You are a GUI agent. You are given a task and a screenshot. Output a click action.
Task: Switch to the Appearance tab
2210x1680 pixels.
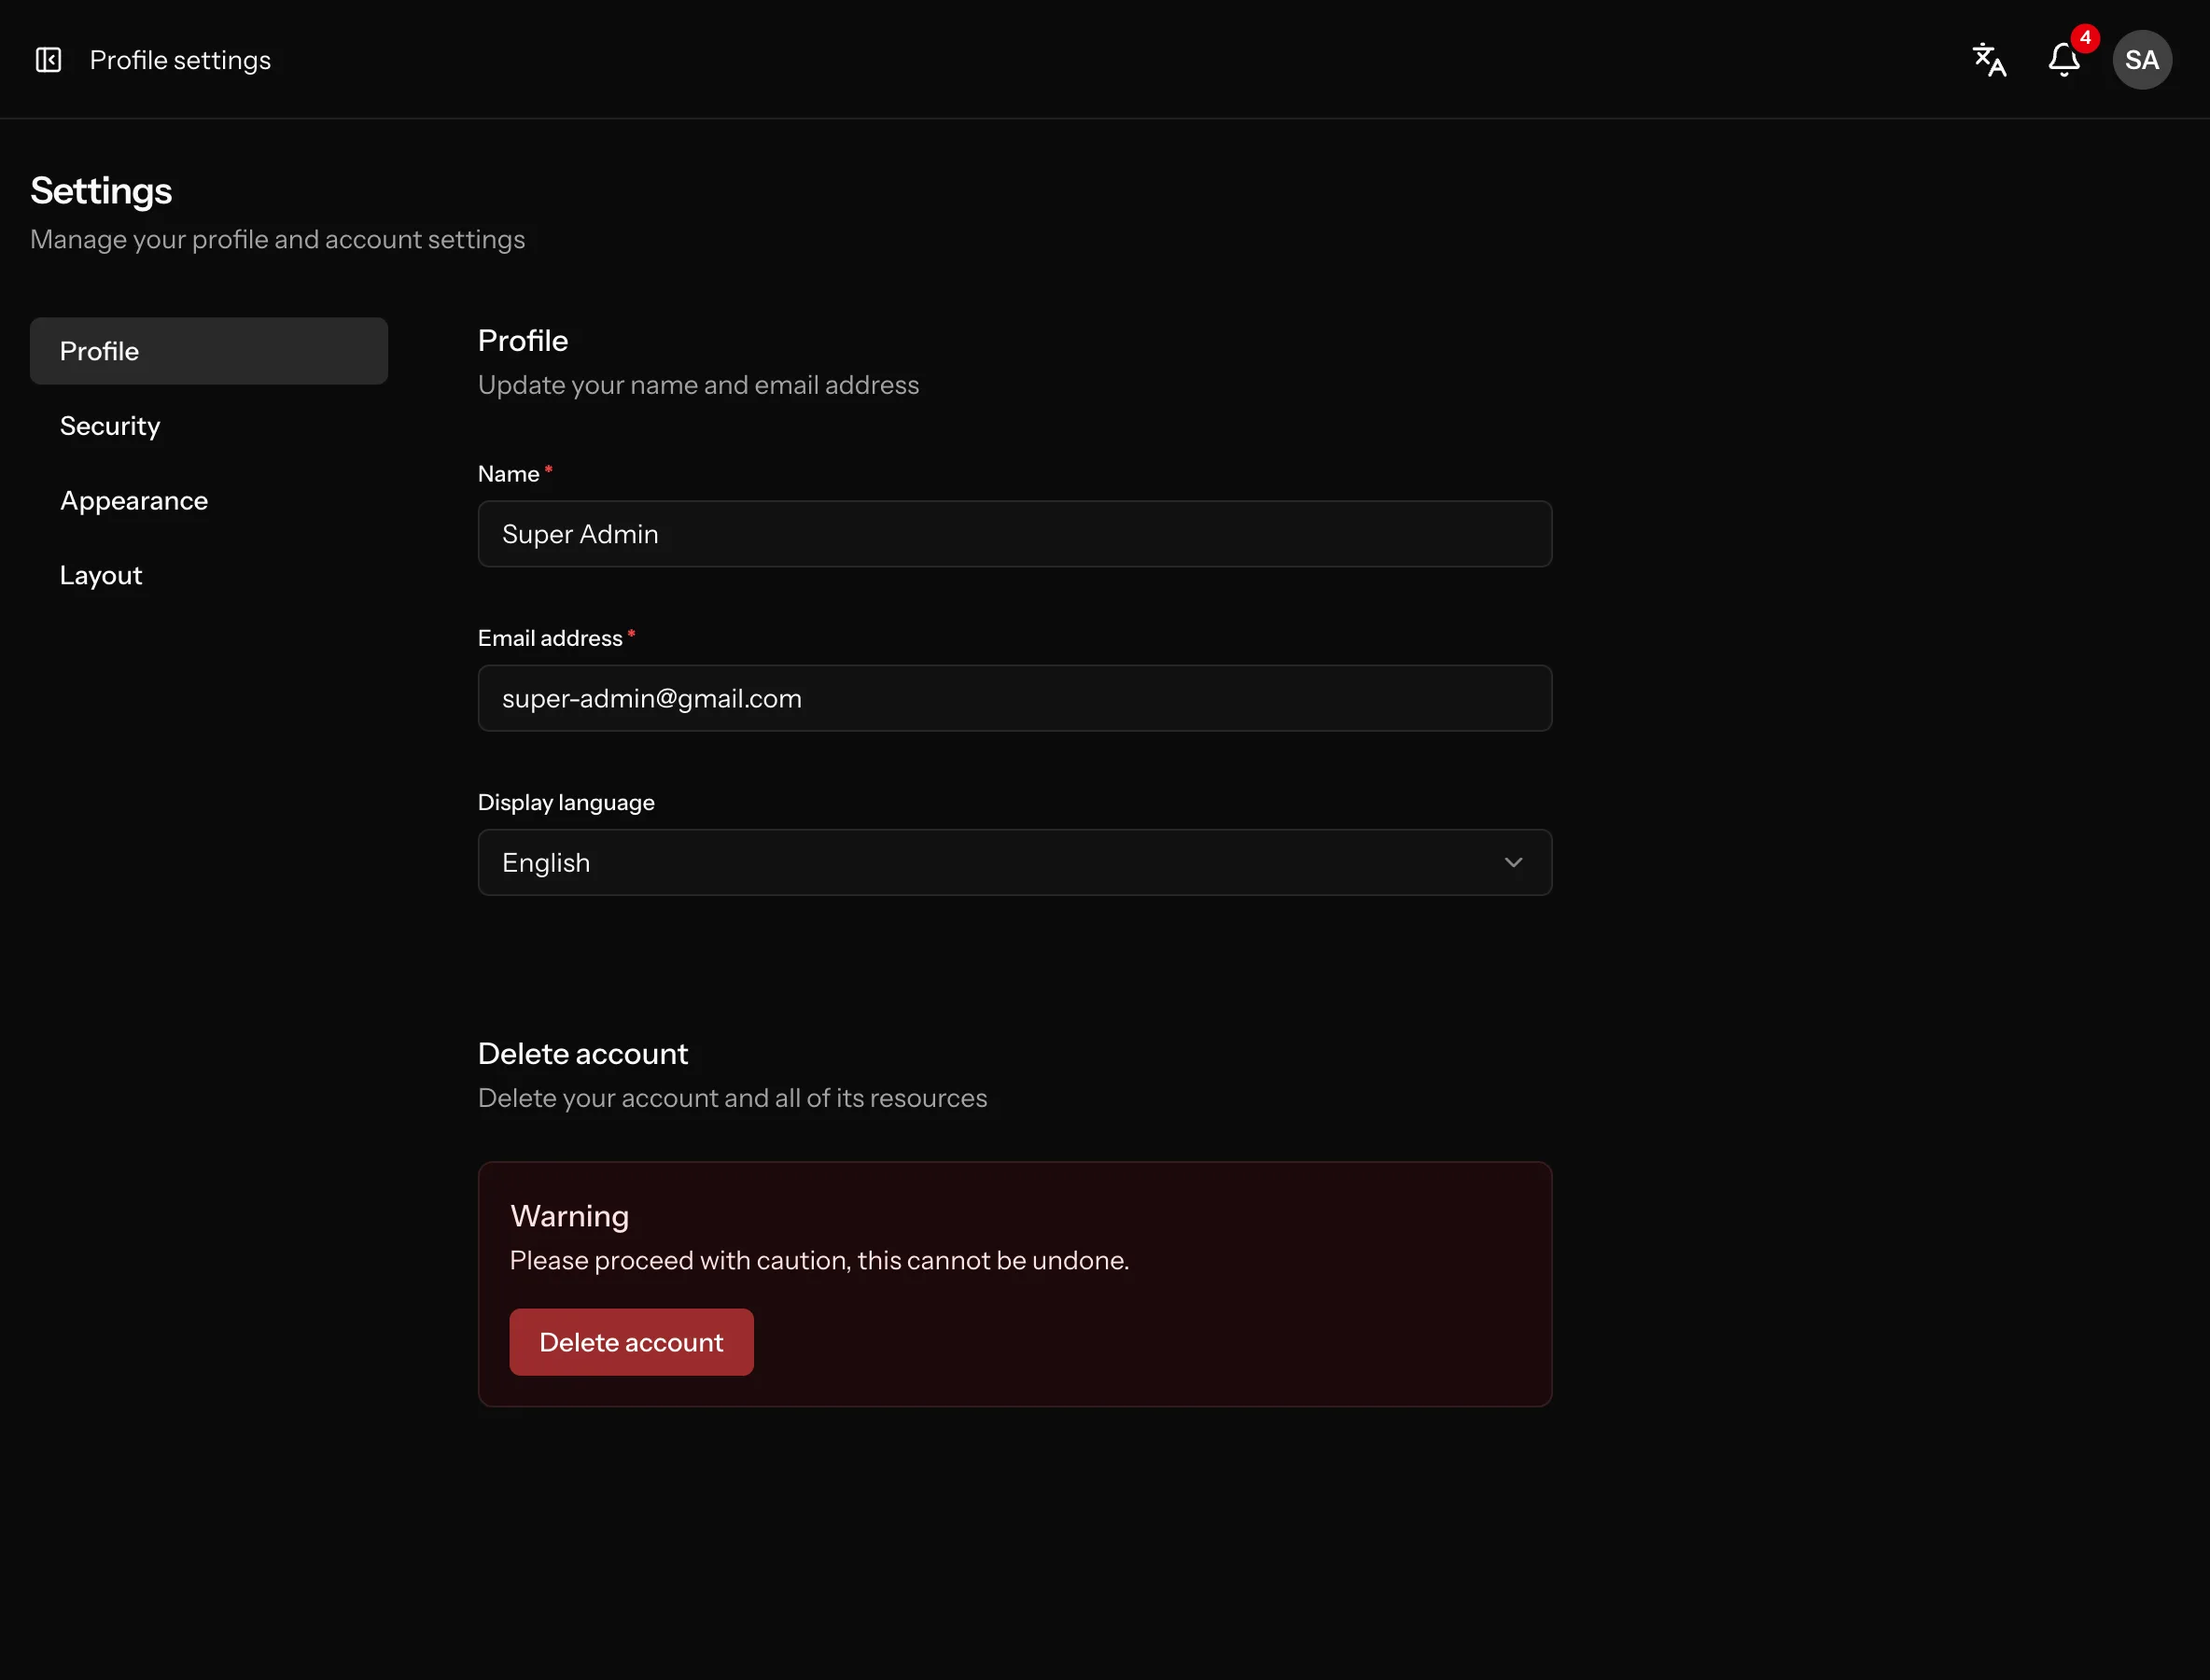(x=209, y=501)
